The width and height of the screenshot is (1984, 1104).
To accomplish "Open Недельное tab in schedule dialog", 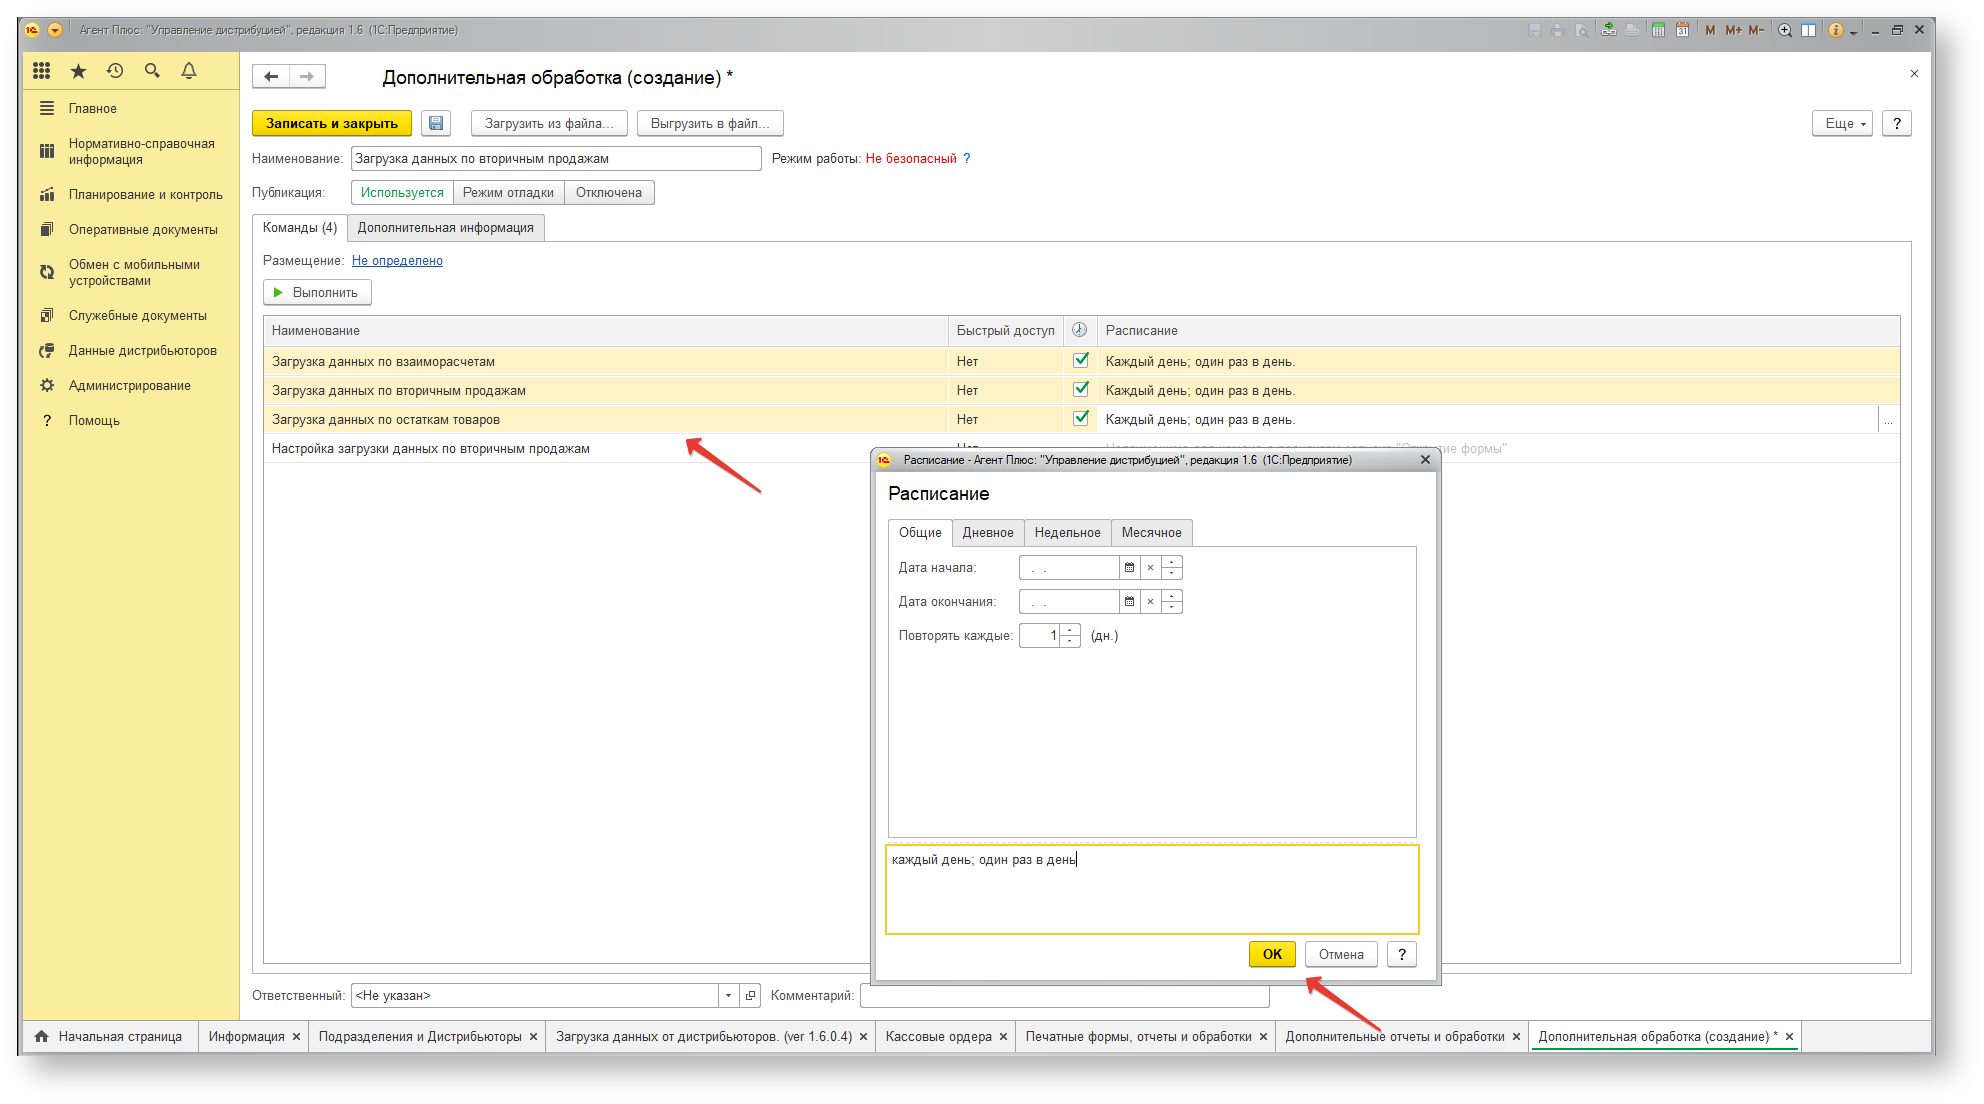I will click(x=1067, y=532).
